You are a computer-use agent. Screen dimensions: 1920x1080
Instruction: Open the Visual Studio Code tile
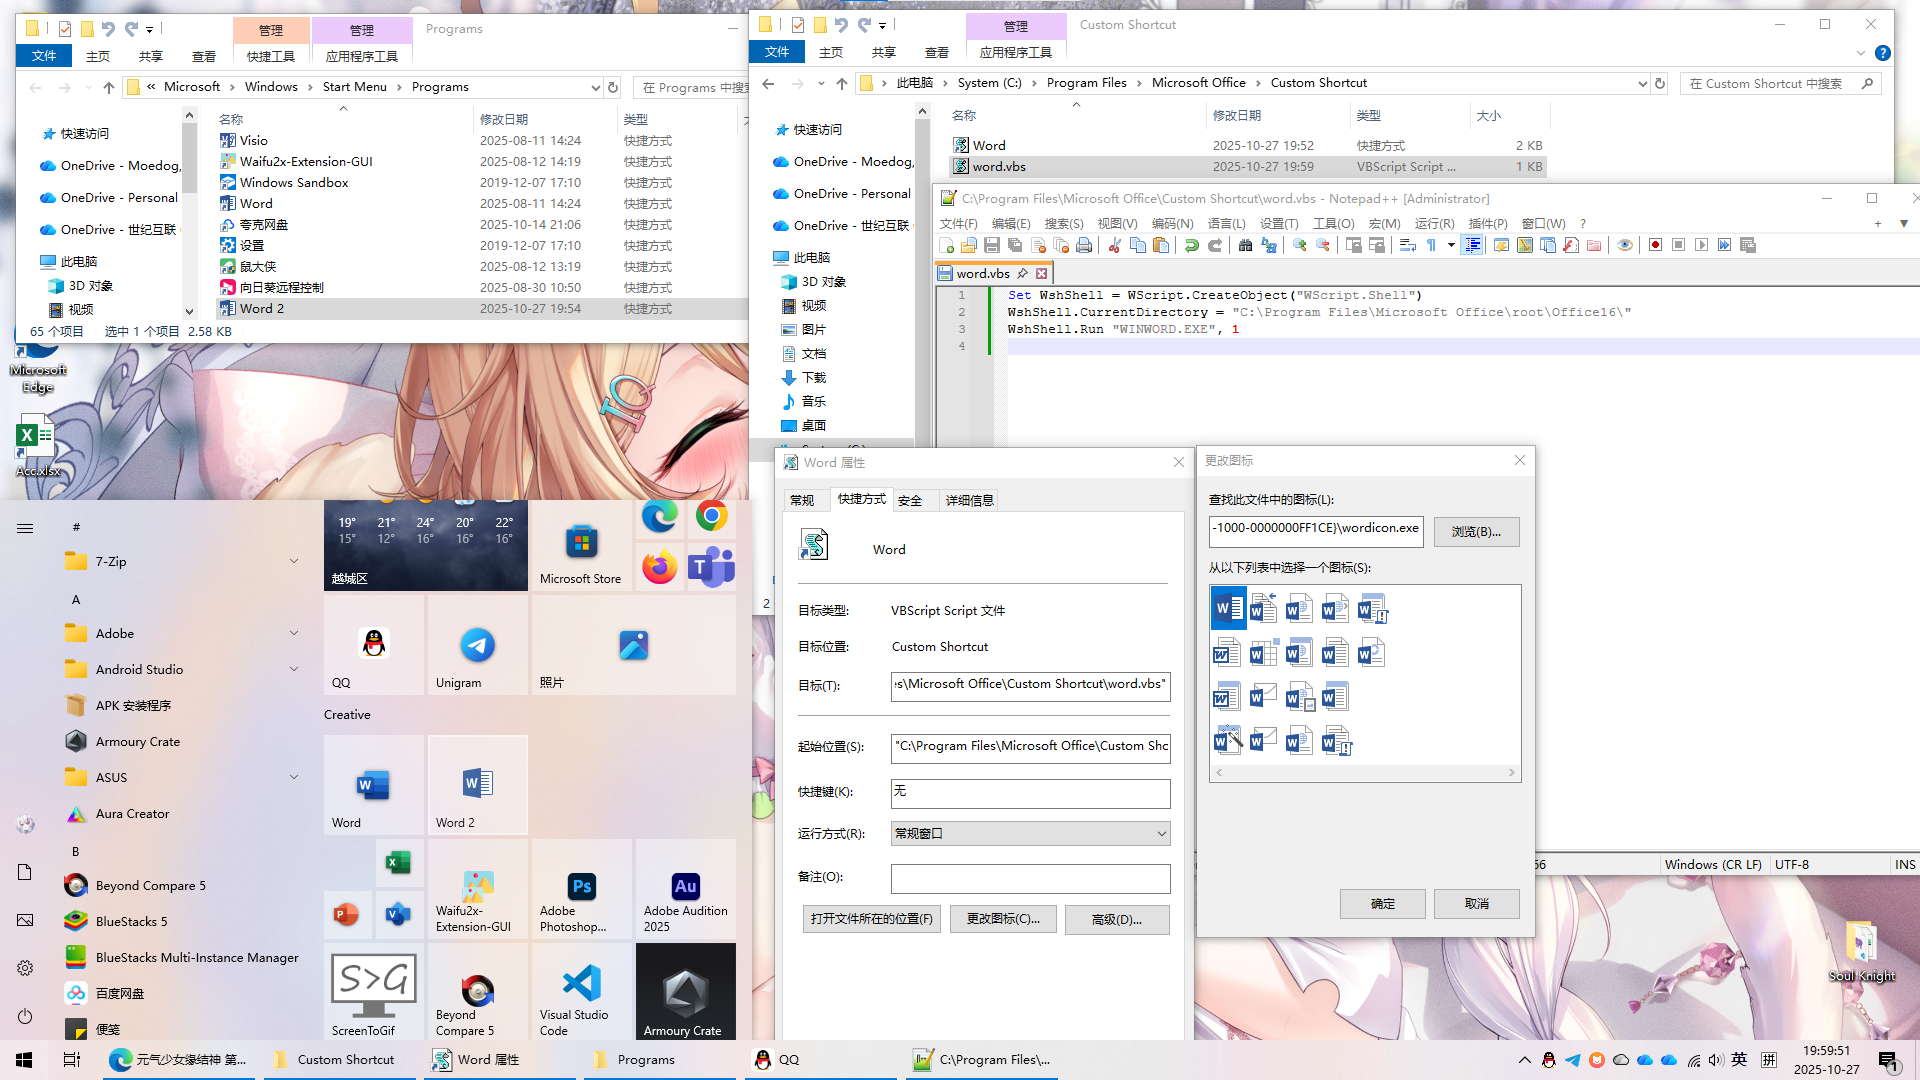[x=582, y=992]
